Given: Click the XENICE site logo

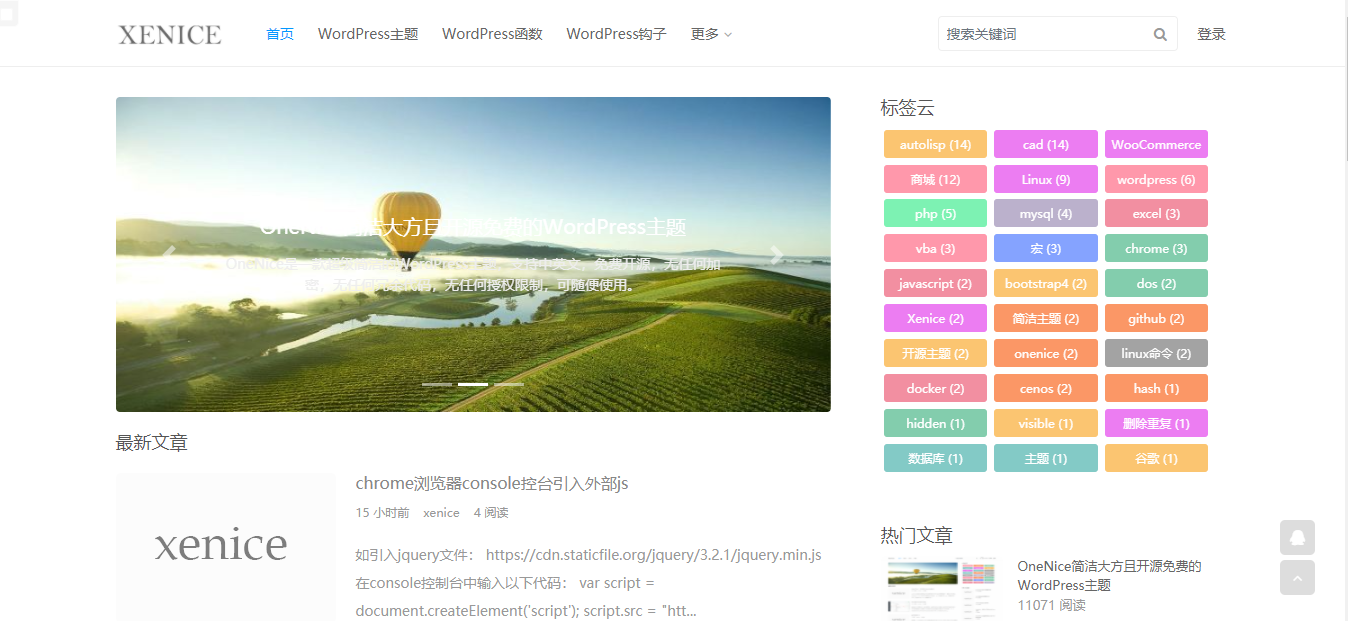Looking at the screenshot, I should [168, 33].
